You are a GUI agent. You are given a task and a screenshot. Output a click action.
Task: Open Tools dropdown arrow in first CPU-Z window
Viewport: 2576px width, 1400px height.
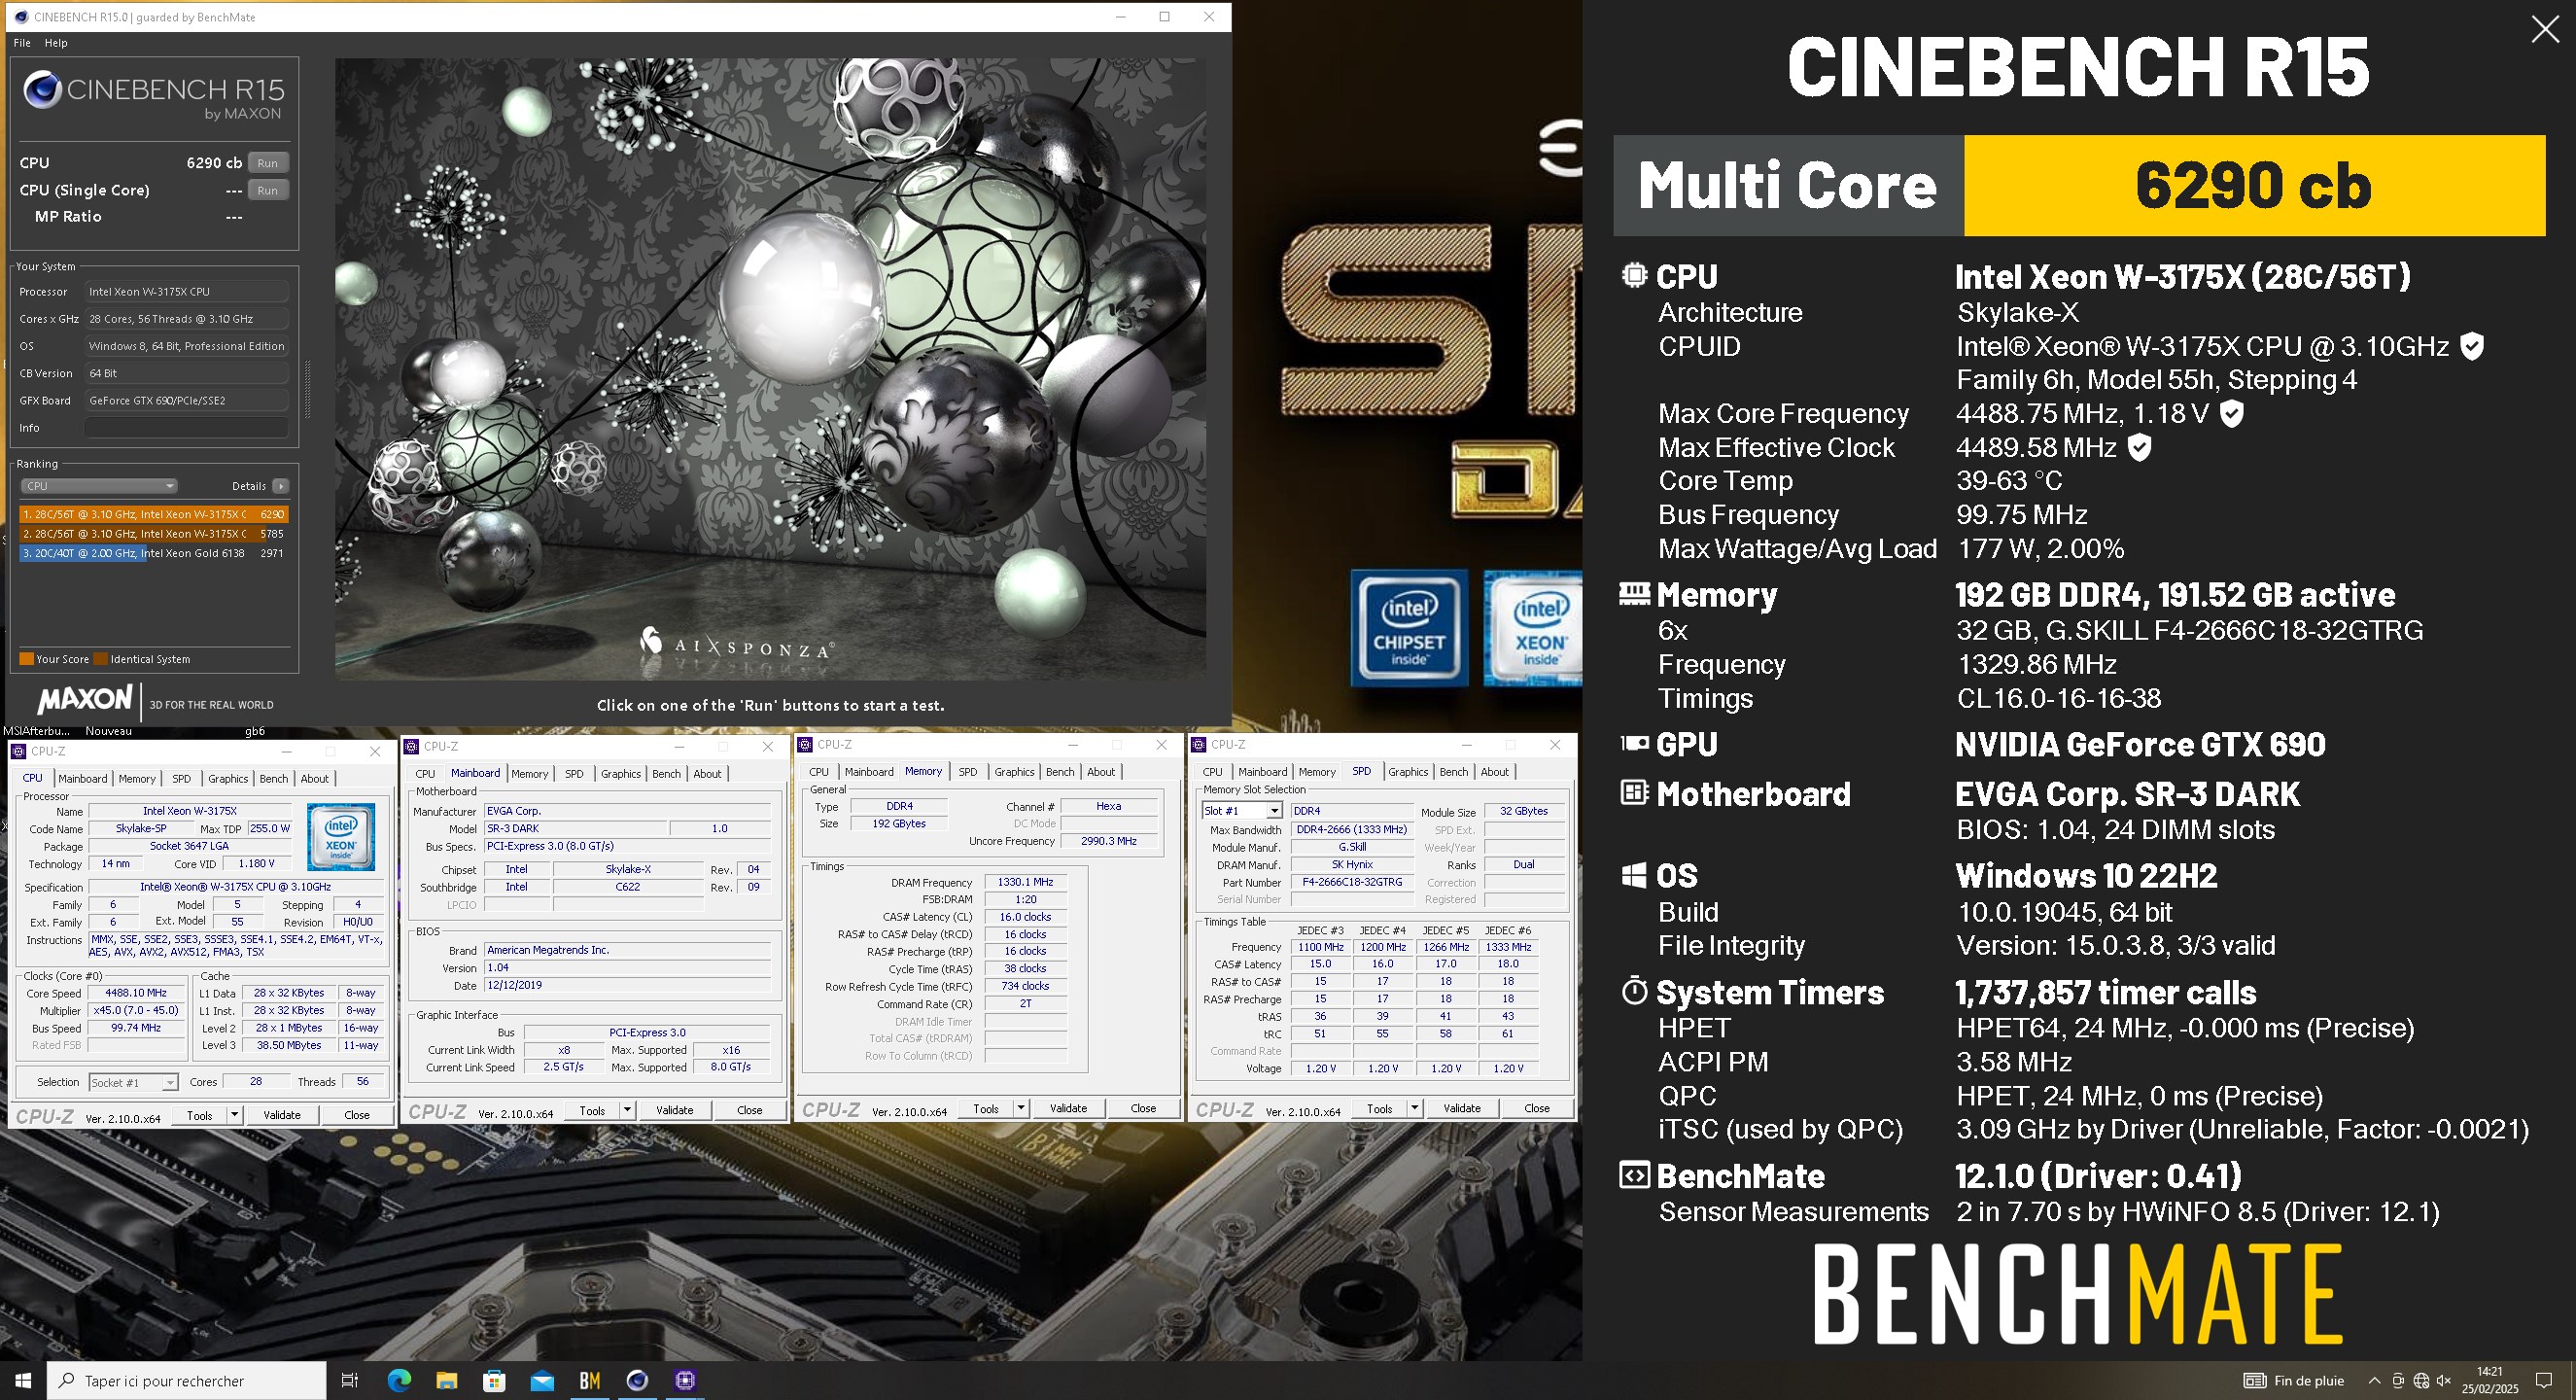pyautogui.click(x=234, y=1115)
